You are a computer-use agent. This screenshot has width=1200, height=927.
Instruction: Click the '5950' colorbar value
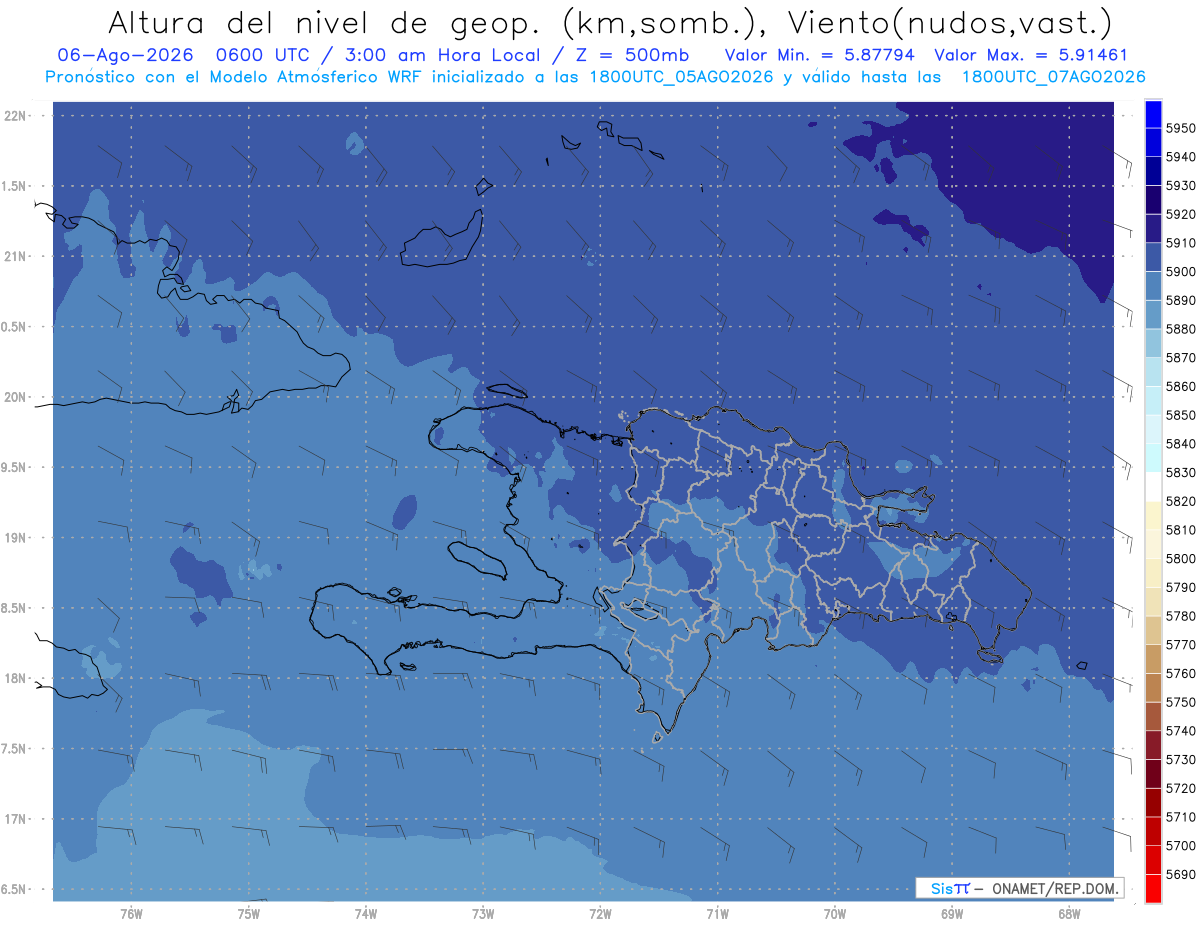pyautogui.click(x=1180, y=128)
